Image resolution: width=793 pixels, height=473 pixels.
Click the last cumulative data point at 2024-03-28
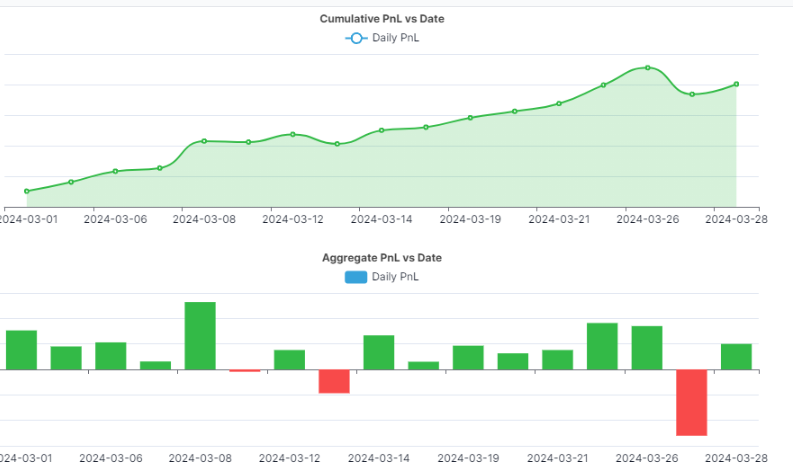(x=736, y=84)
